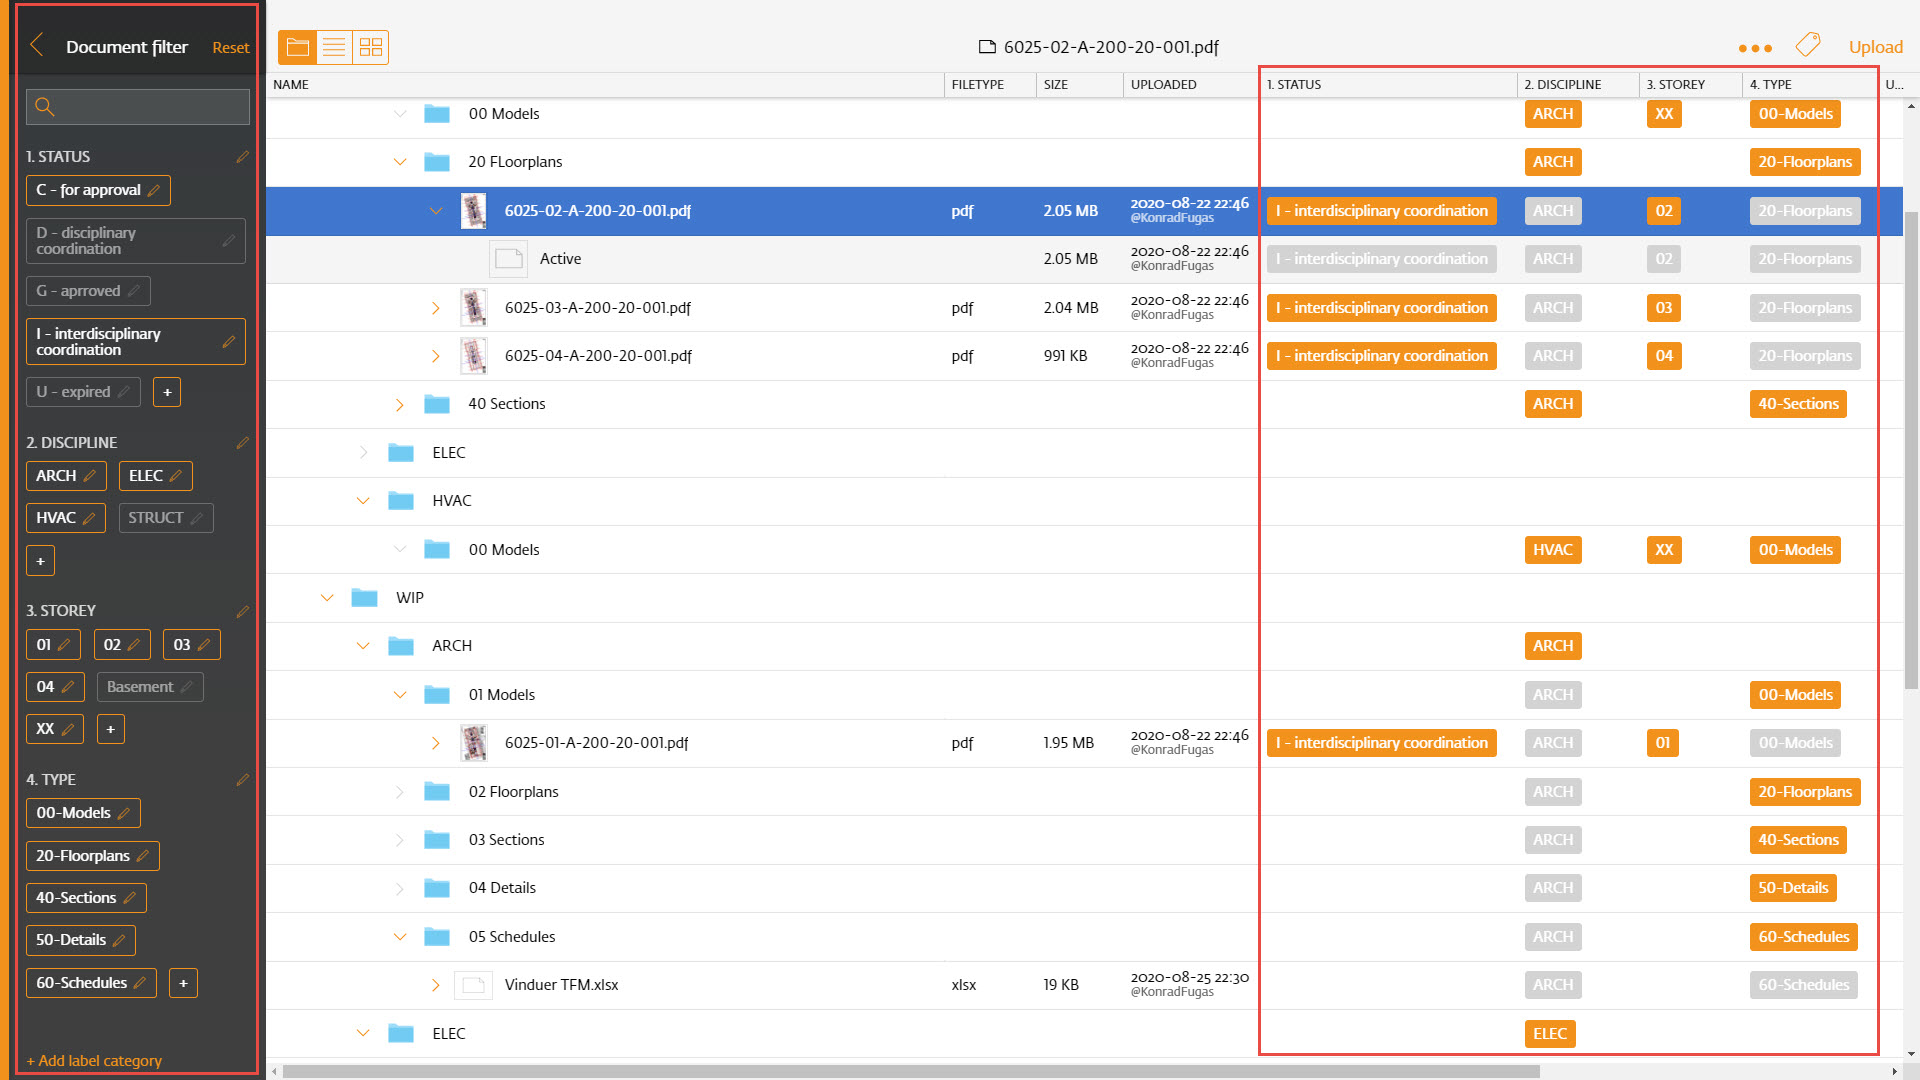Collapse the 6025-02-A-200-20-001.pdf versions
1920x1080 pixels.
point(436,211)
